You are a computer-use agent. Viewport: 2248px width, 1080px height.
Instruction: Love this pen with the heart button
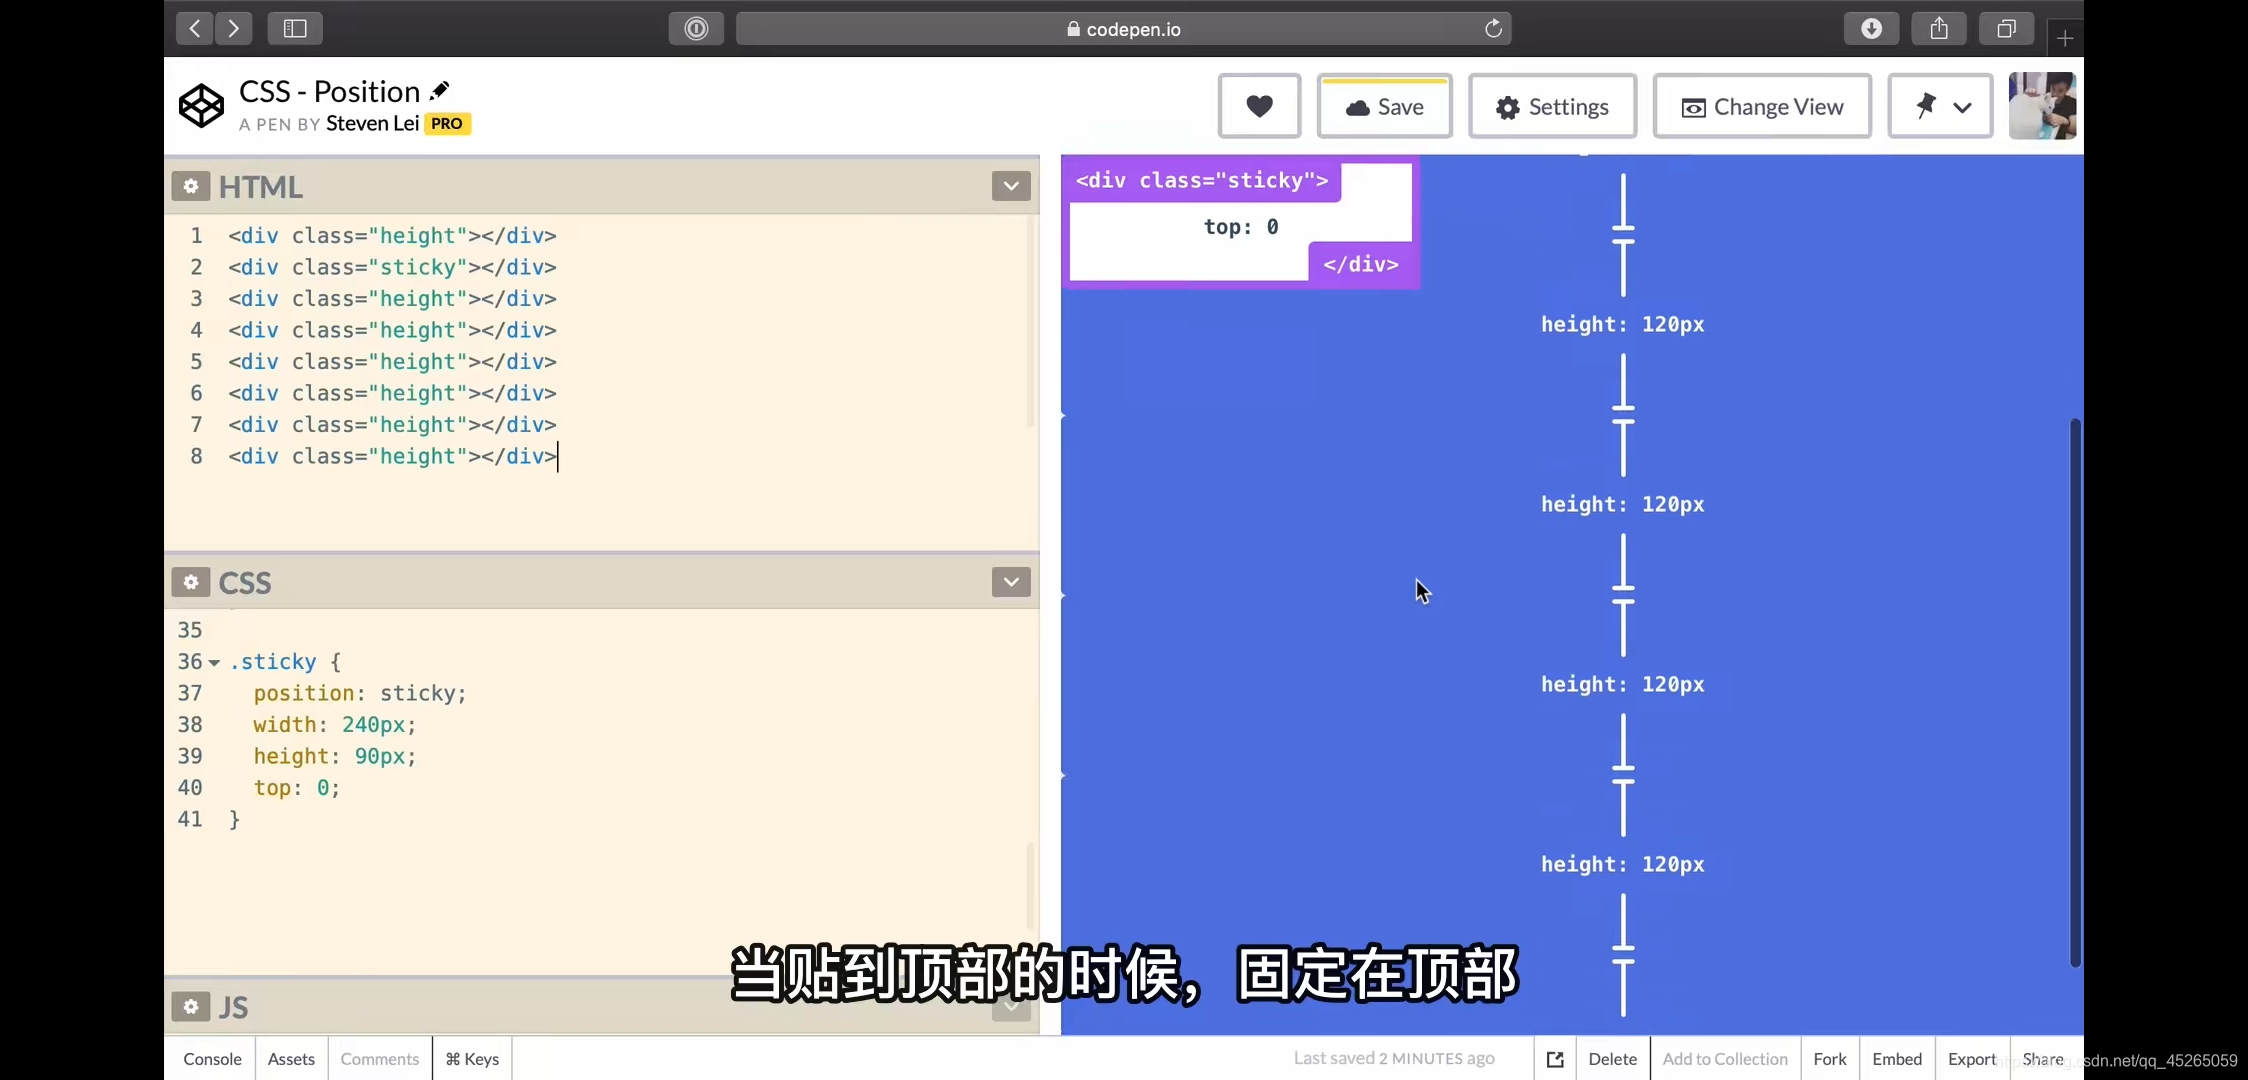click(x=1259, y=106)
